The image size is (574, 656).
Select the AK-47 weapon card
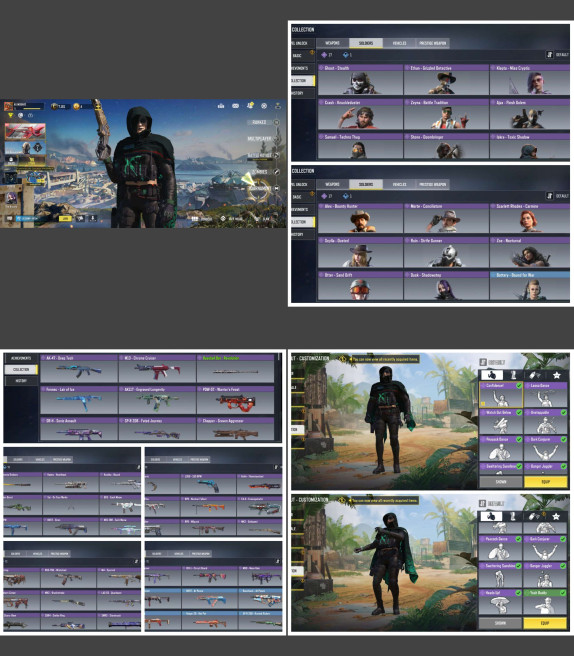(79, 369)
